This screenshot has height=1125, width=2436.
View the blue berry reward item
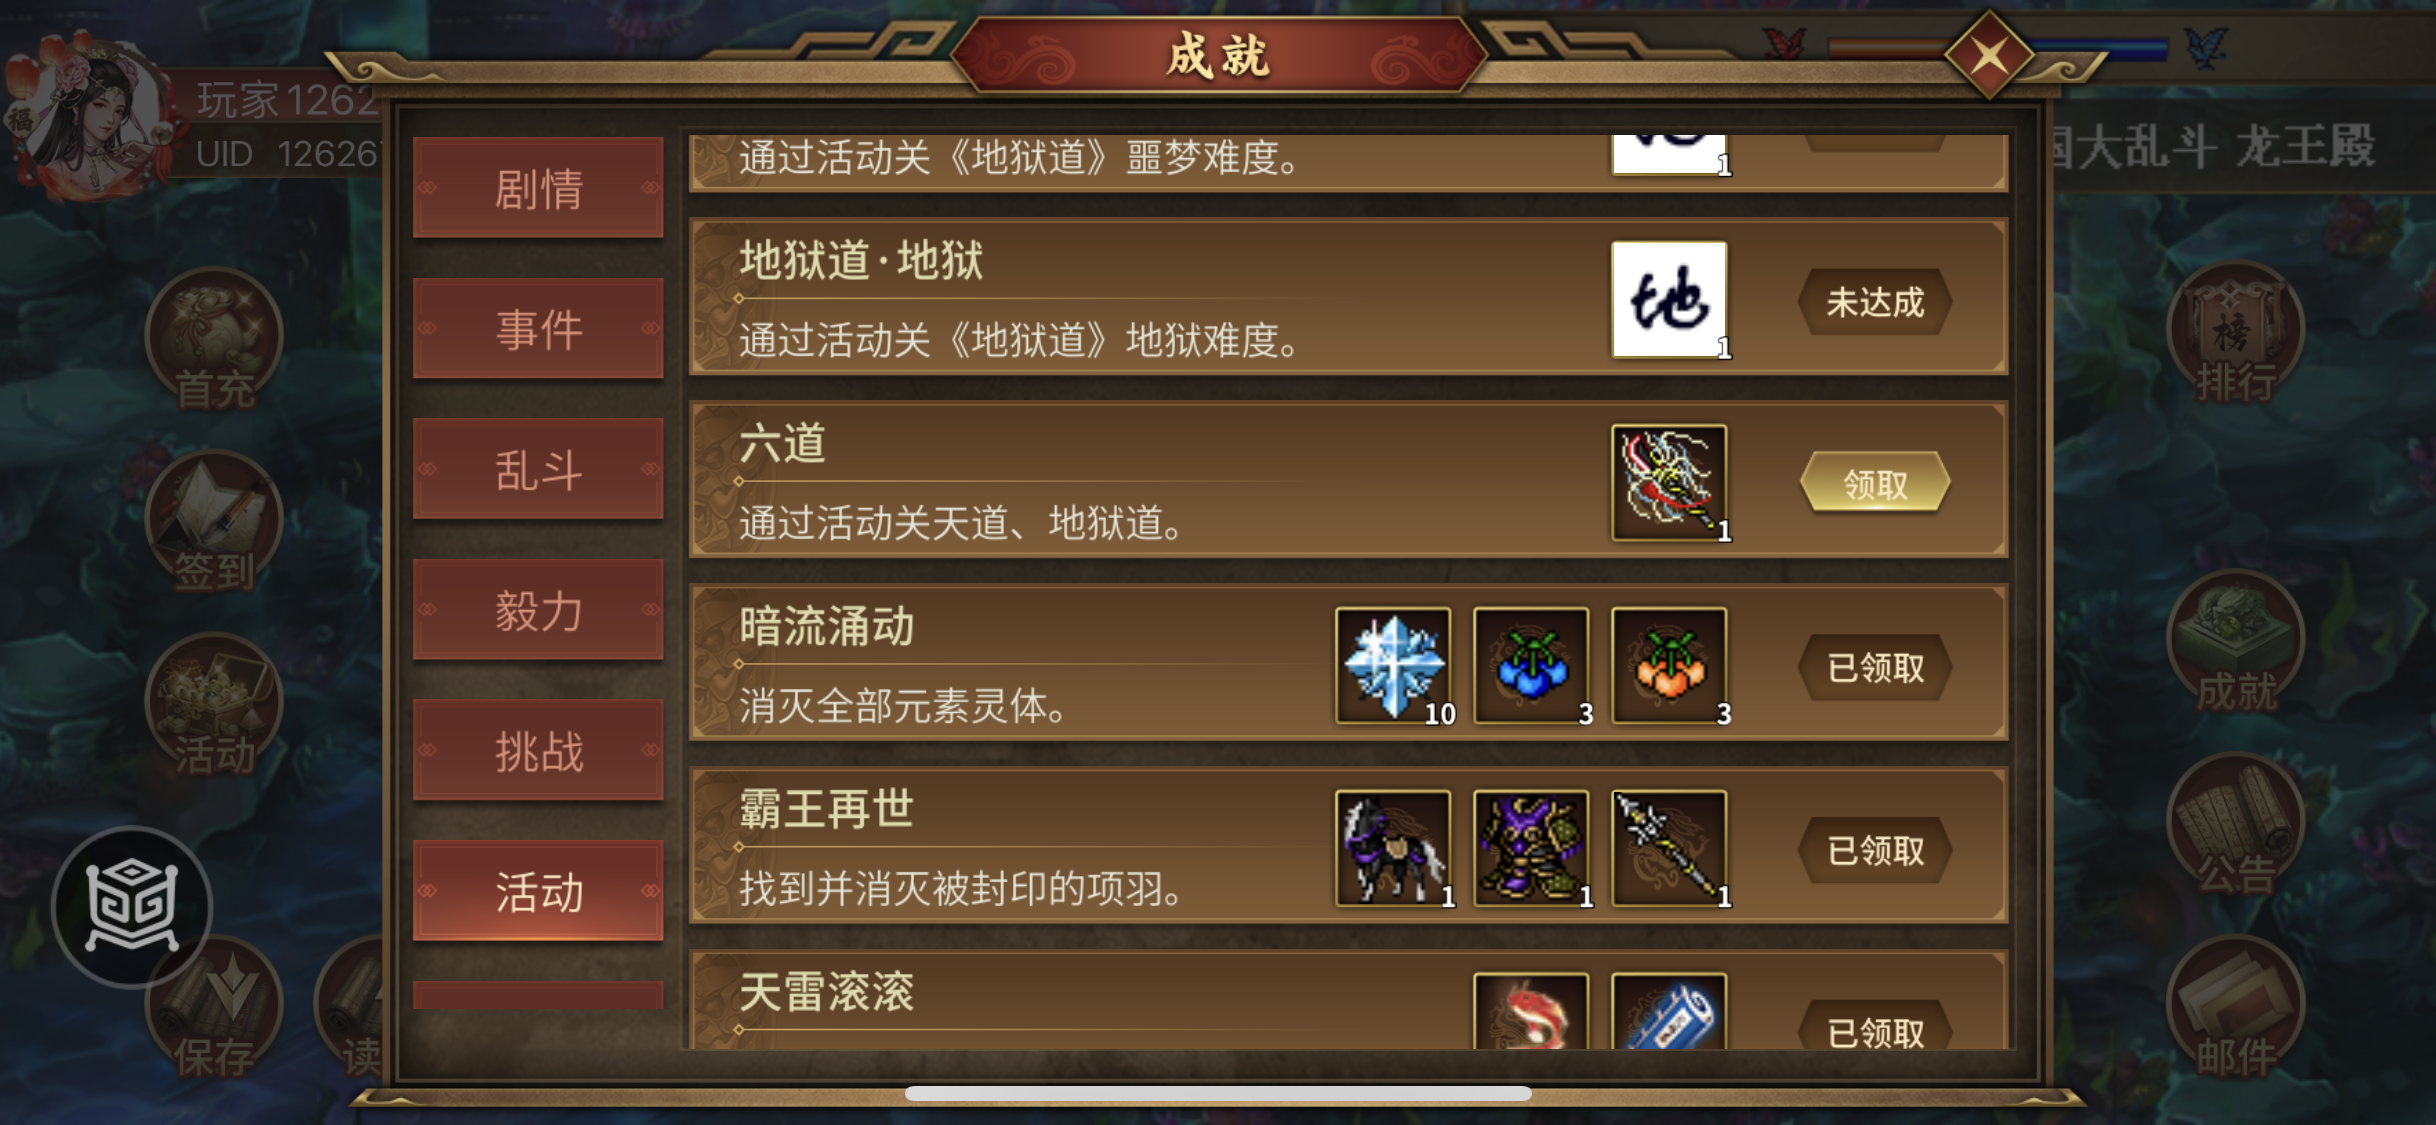click(x=1531, y=665)
